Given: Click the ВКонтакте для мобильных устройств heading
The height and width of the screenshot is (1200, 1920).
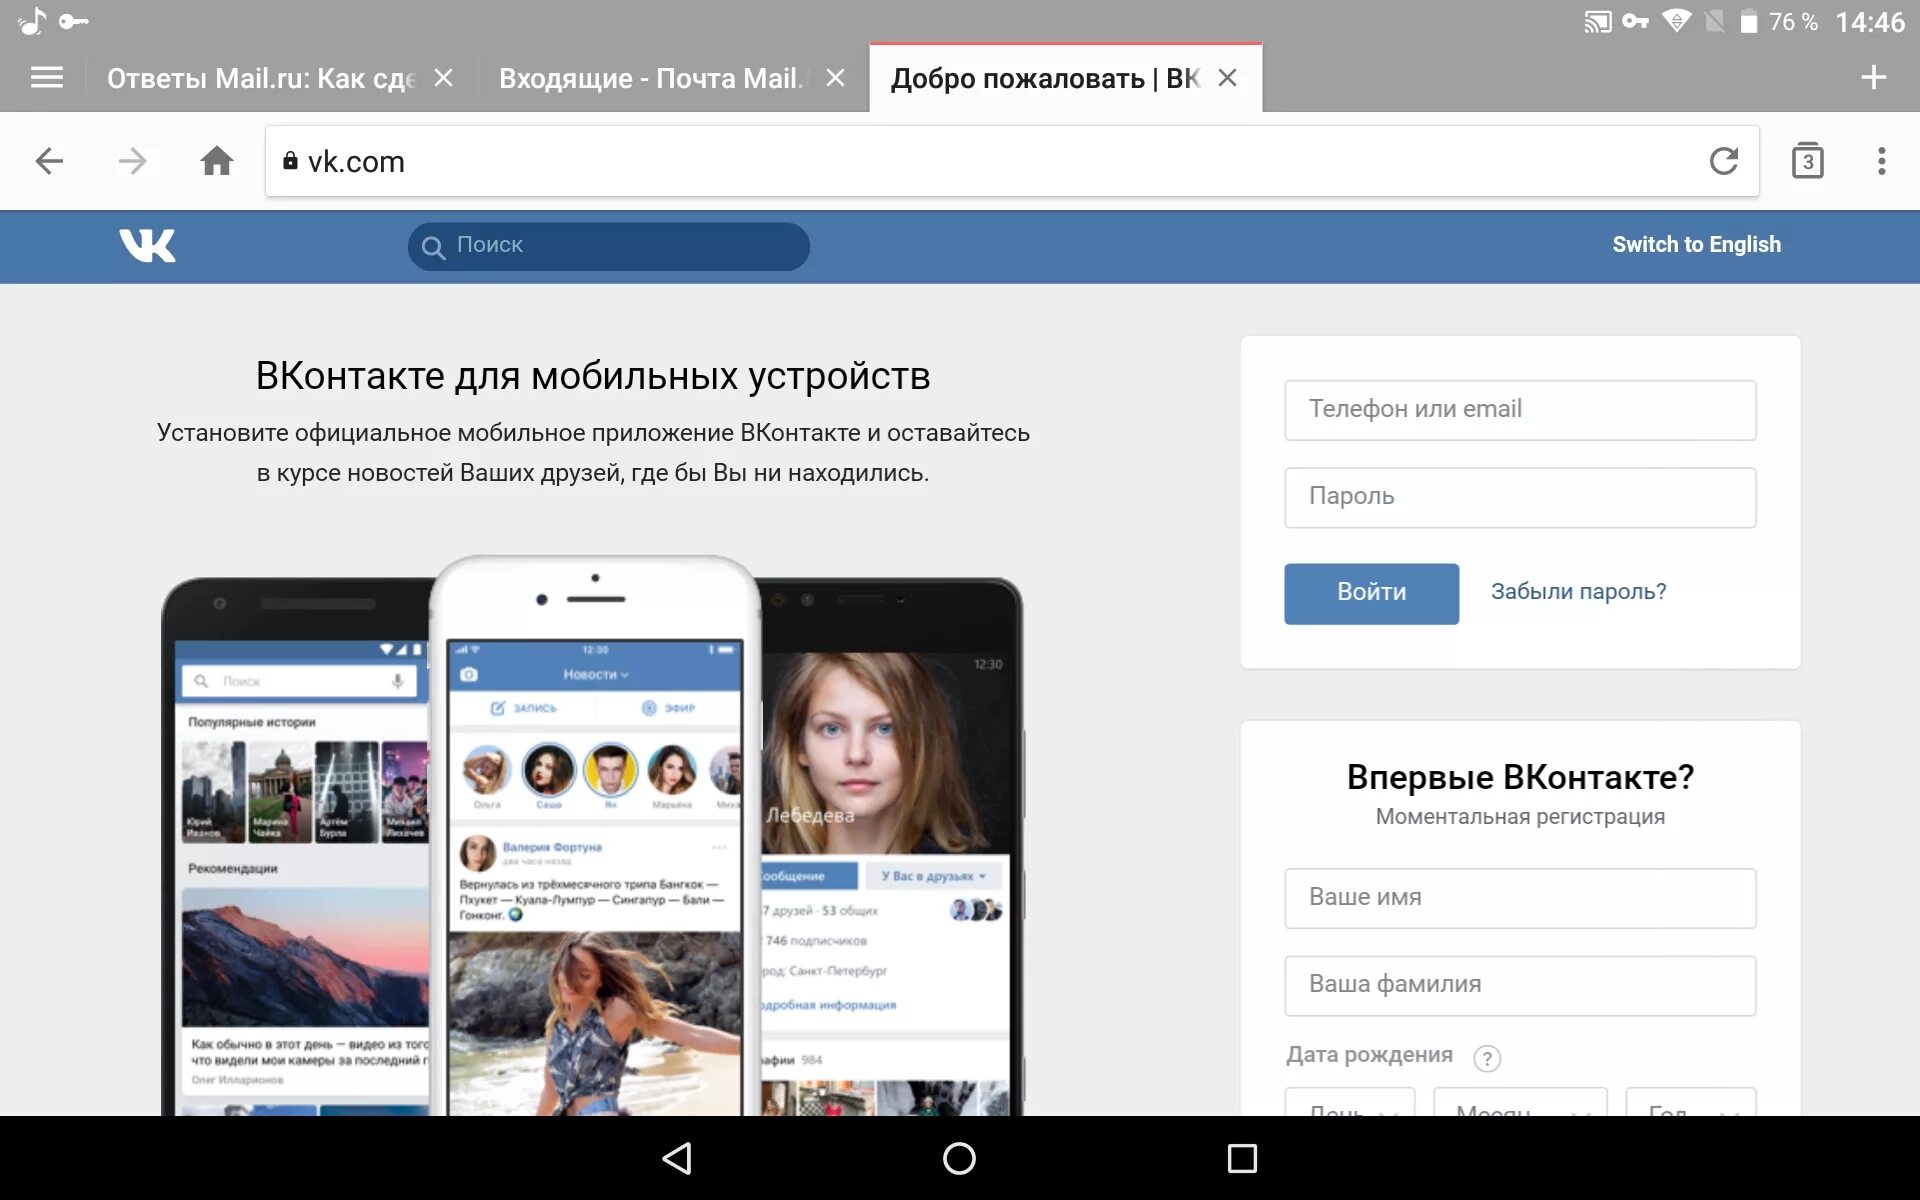Looking at the screenshot, I should [x=593, y=376].
